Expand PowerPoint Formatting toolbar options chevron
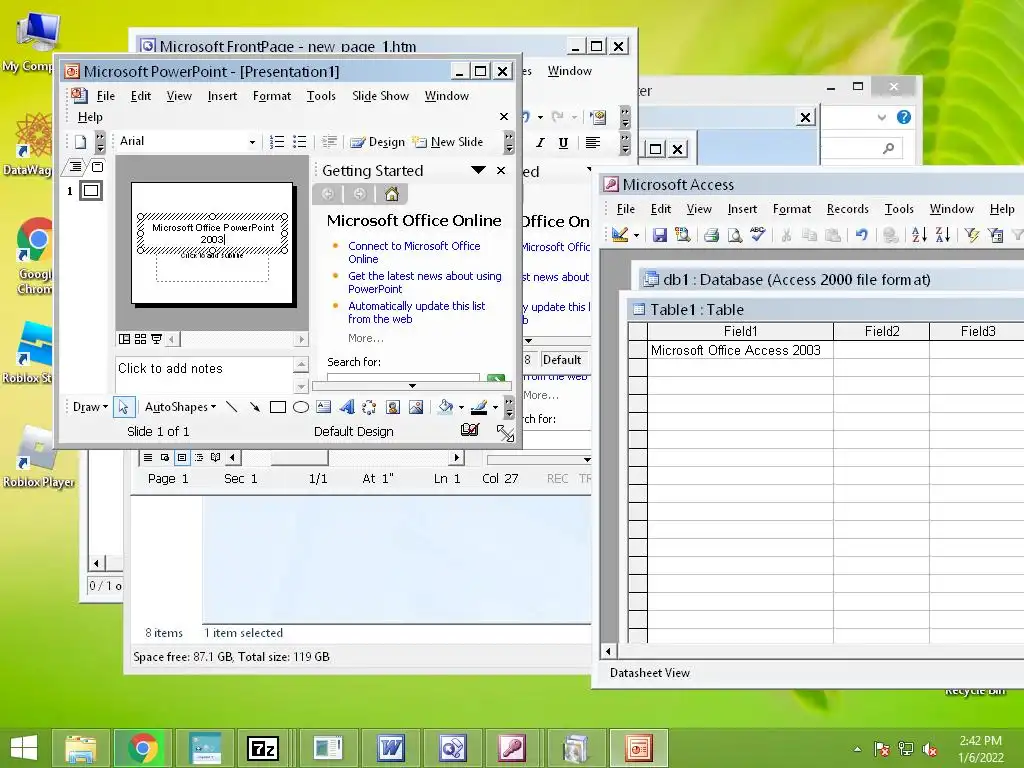 coord(509,142)
